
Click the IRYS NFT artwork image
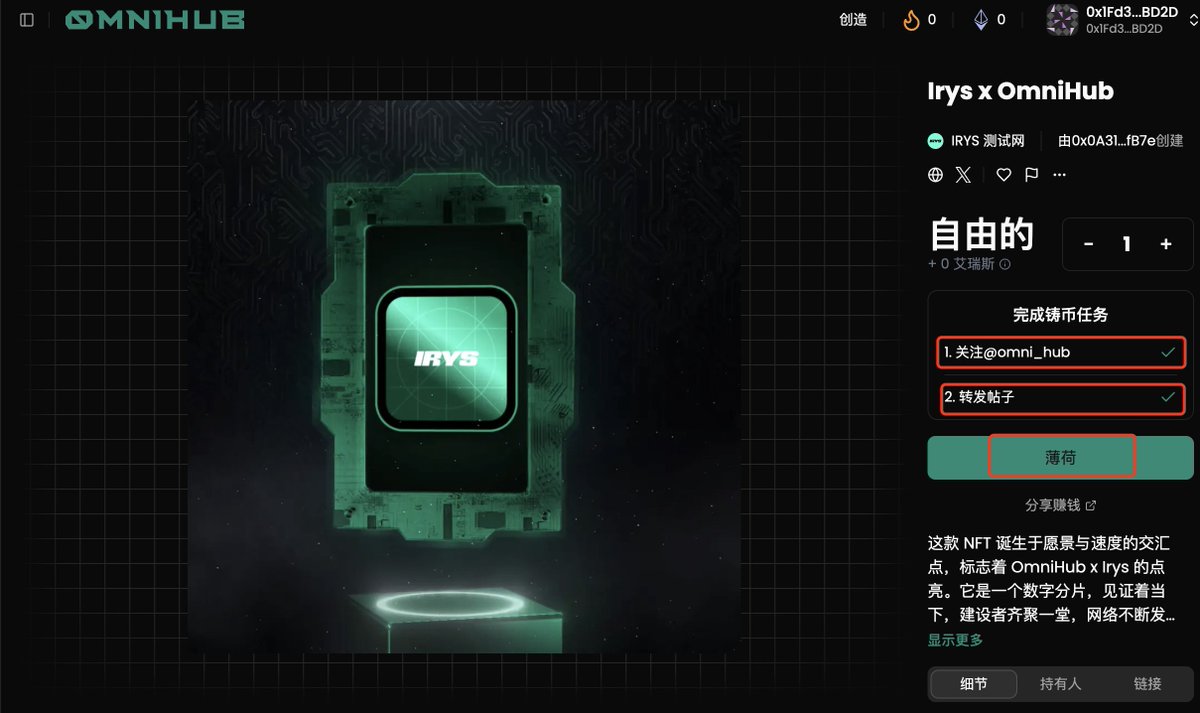pos(465,376)
